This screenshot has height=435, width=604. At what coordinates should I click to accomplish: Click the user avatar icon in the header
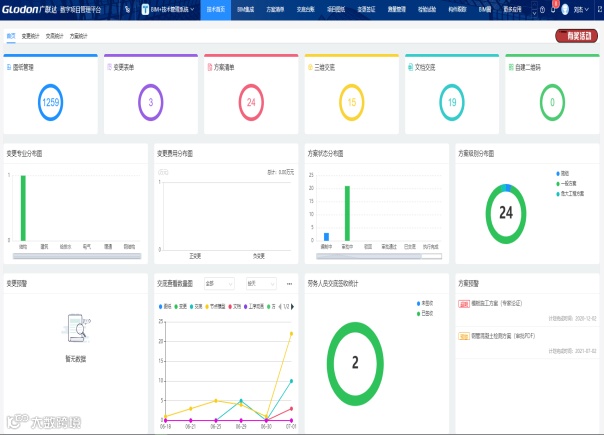[x=565, y=10]
